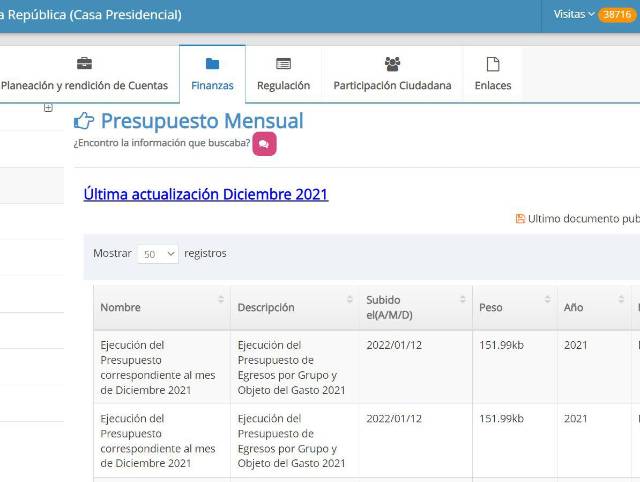Image resolution: width=640 pixels, height=482 pixels.
Task: Sort table by Peso column
Action: point(514,307)
